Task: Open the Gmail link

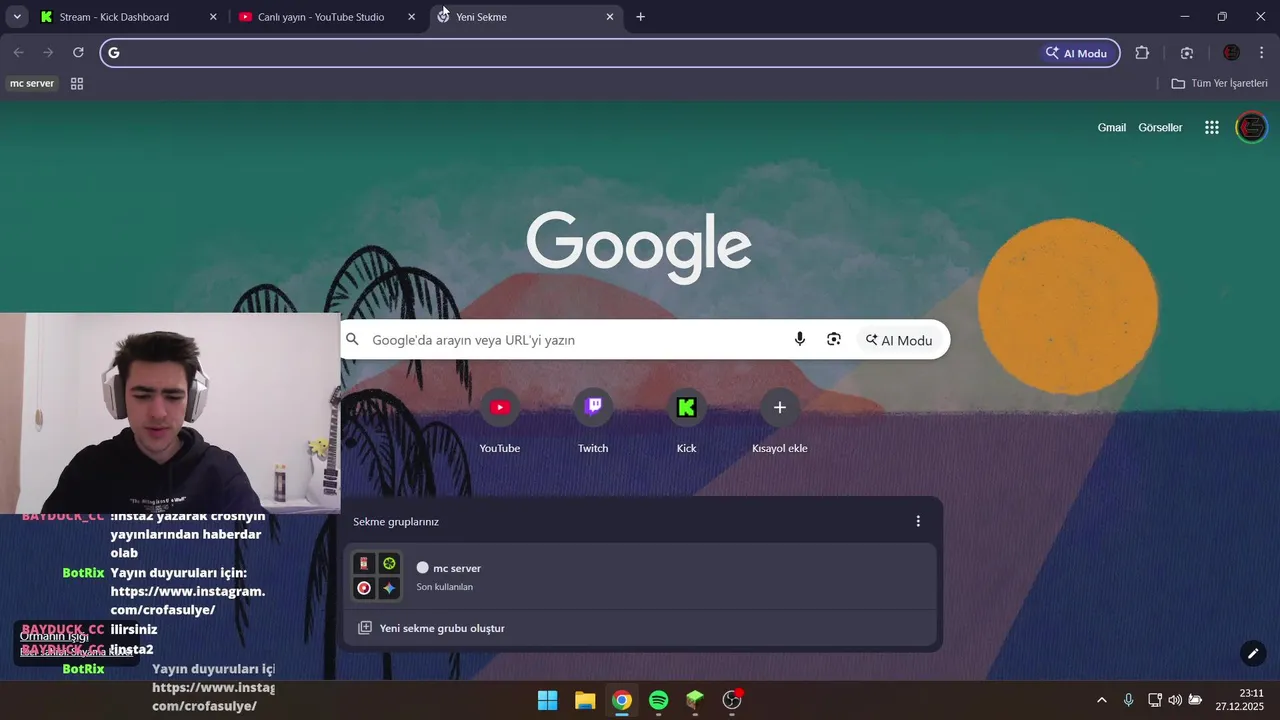Action: (1112, 128)
